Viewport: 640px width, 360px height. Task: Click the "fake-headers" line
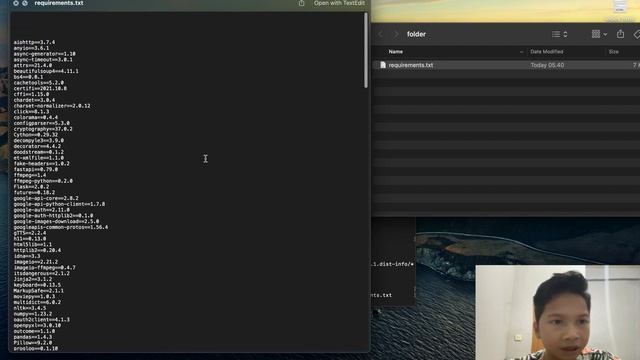coord(42,163)
